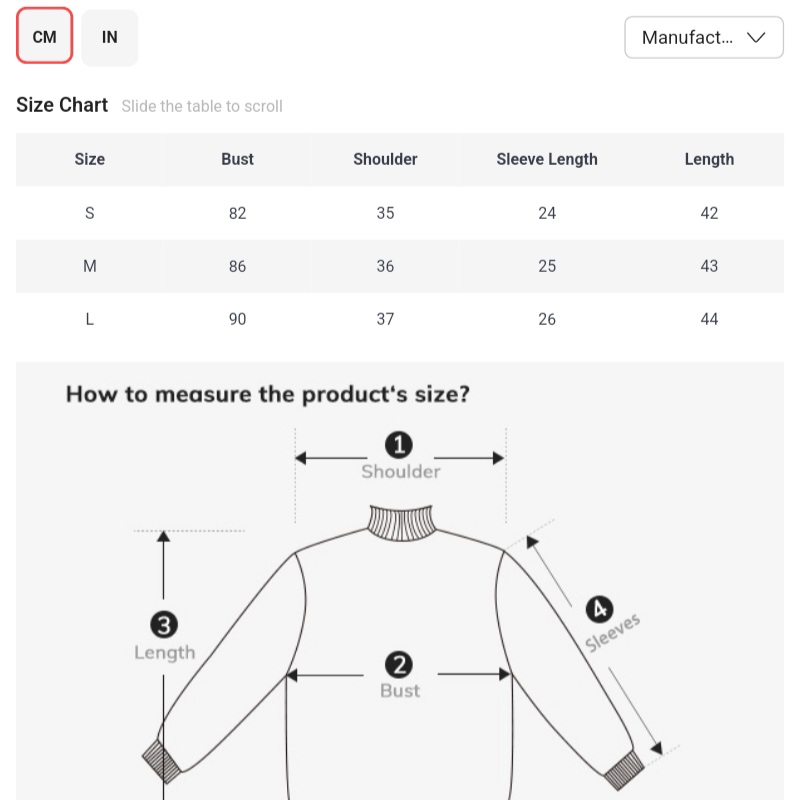Image resolution: width=800 pixels, height=800 pixels.
Task: Switch units to IN
Action: [x=110, y=37]
